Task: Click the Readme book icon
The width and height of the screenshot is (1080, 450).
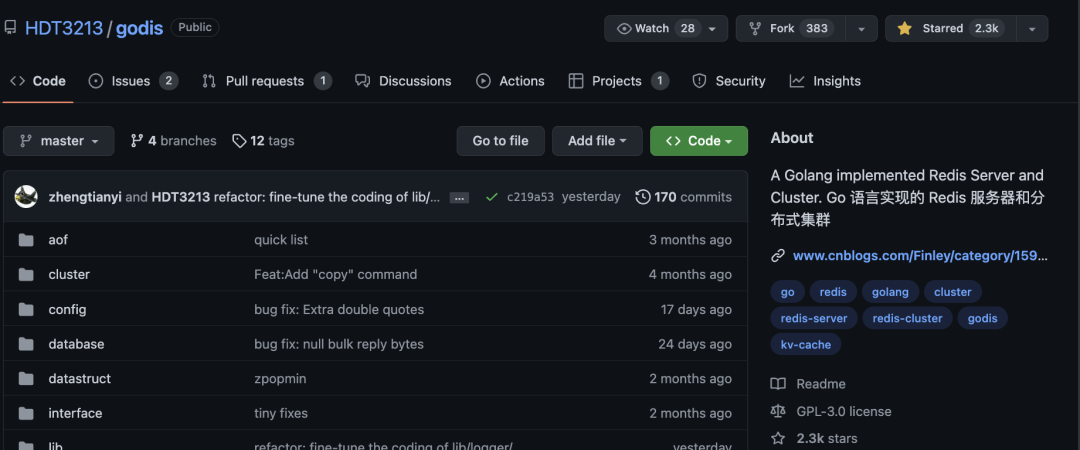Action: pyautogui.click(x=778, y=384)
